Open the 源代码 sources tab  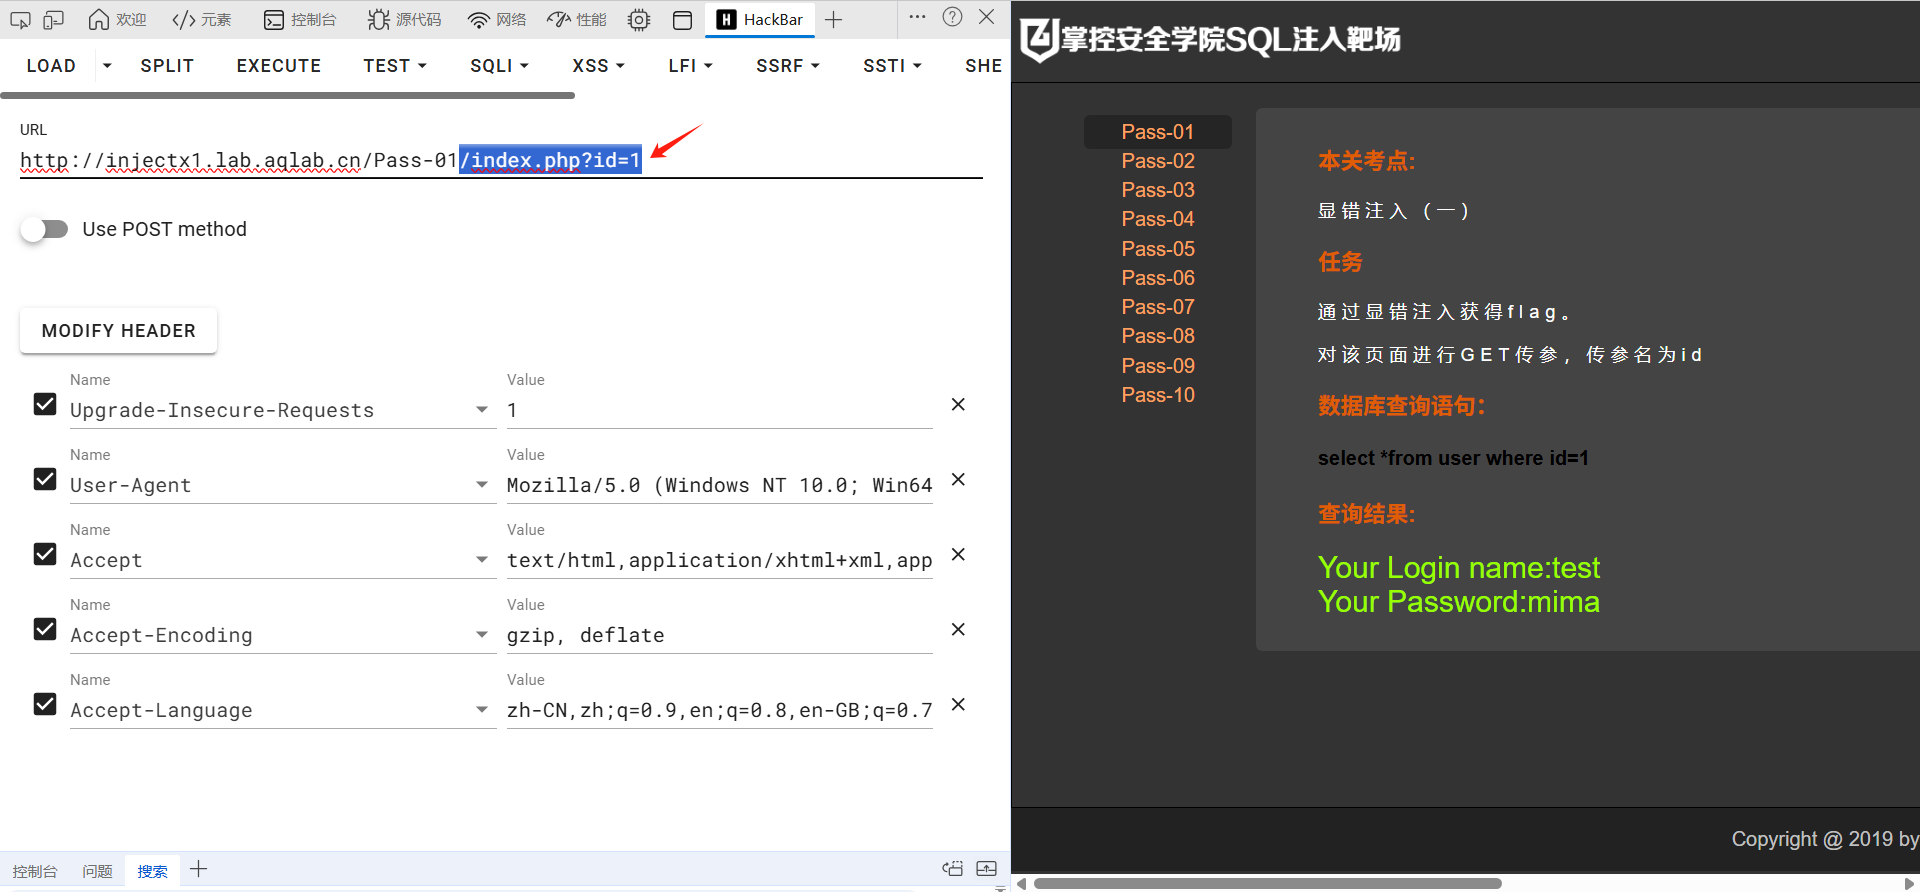[x=404, y=19]
